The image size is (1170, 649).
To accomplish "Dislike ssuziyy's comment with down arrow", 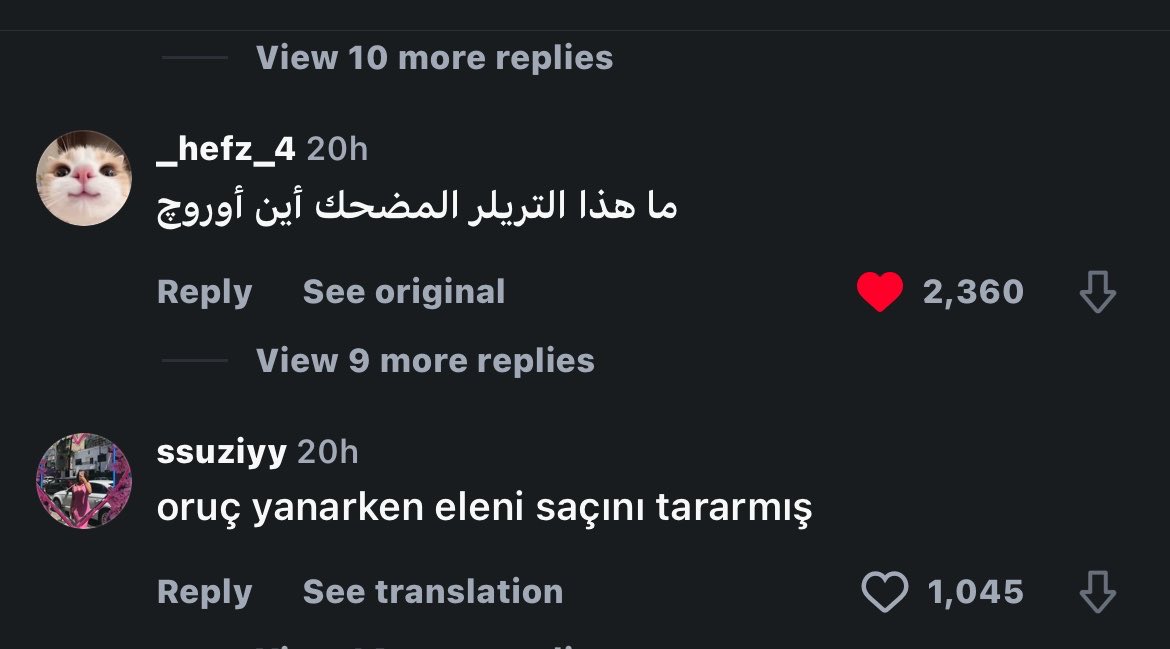I will (x=1098, y=592).
